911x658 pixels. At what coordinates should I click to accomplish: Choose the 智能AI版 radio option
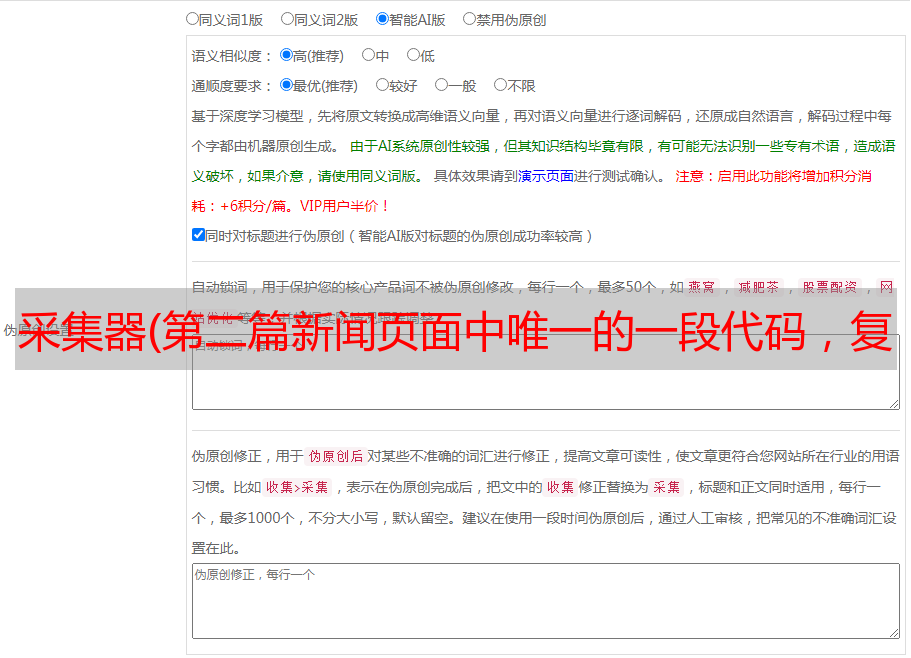(382, 19)
